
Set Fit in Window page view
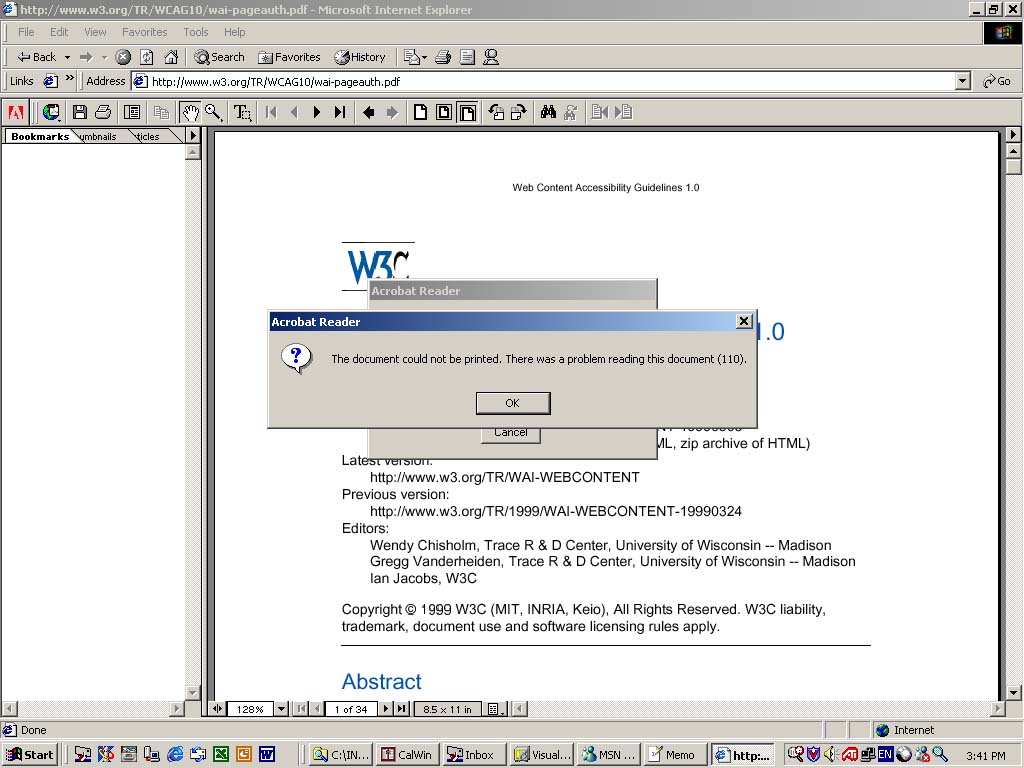[444, 112]
